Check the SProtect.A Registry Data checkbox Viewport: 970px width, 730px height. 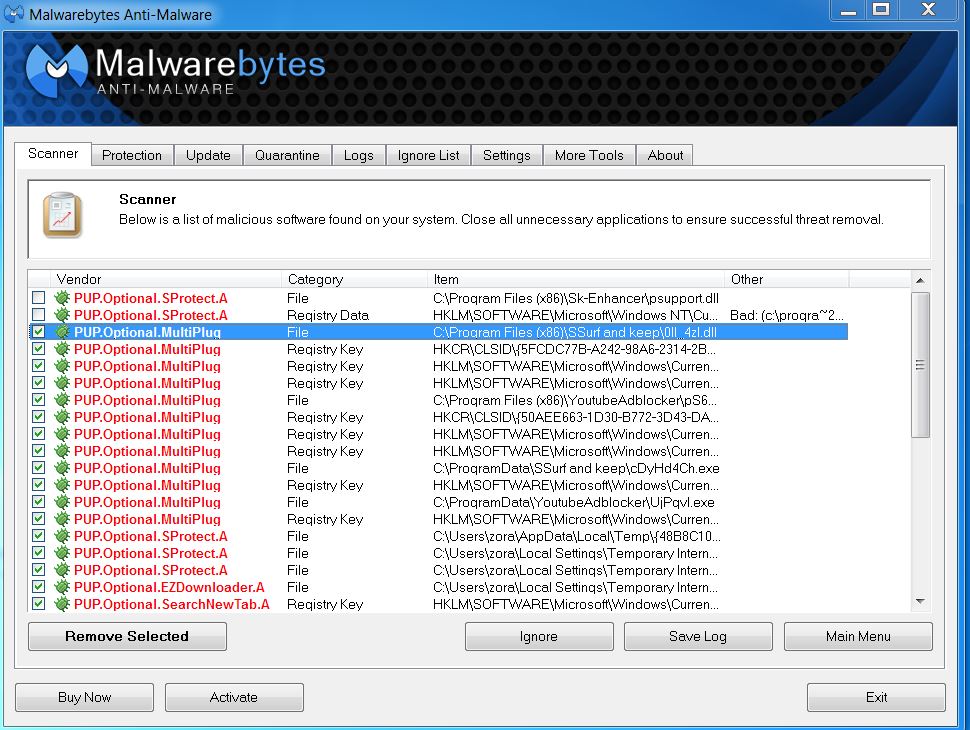[38, 314]
